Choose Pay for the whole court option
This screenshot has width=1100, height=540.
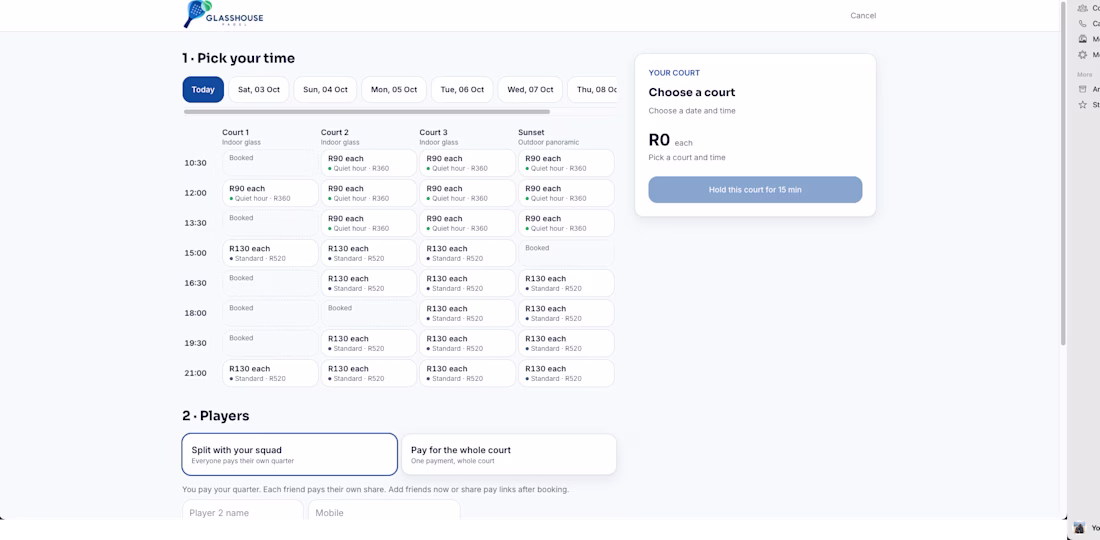point(509,454)
